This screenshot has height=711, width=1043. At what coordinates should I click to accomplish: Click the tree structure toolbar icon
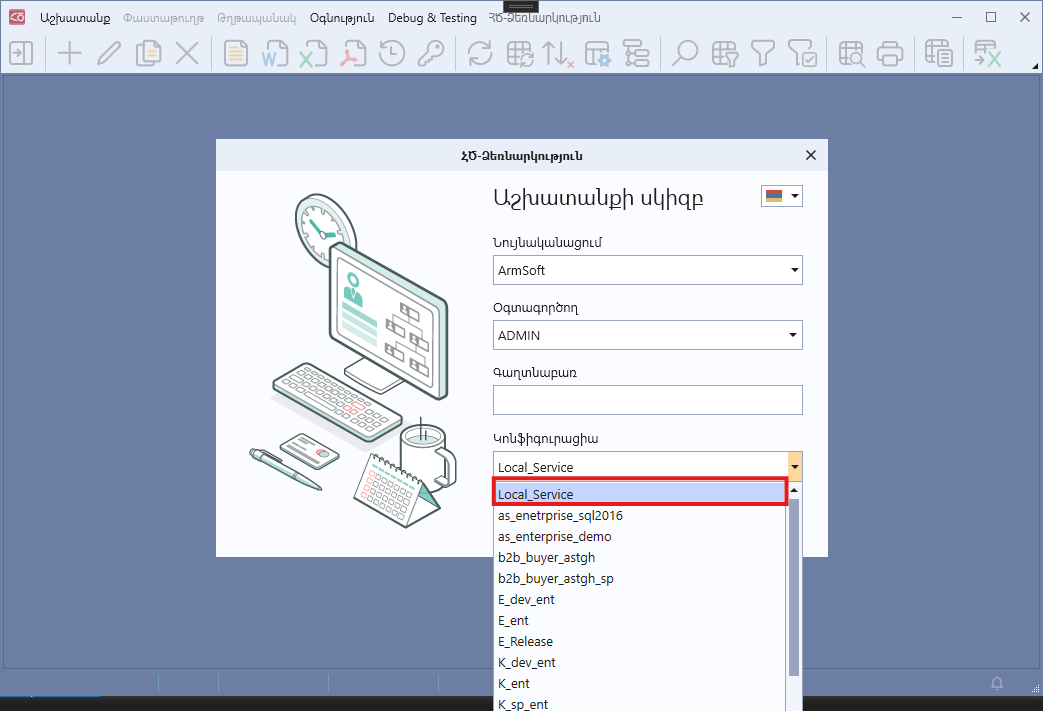pos(637,53)
